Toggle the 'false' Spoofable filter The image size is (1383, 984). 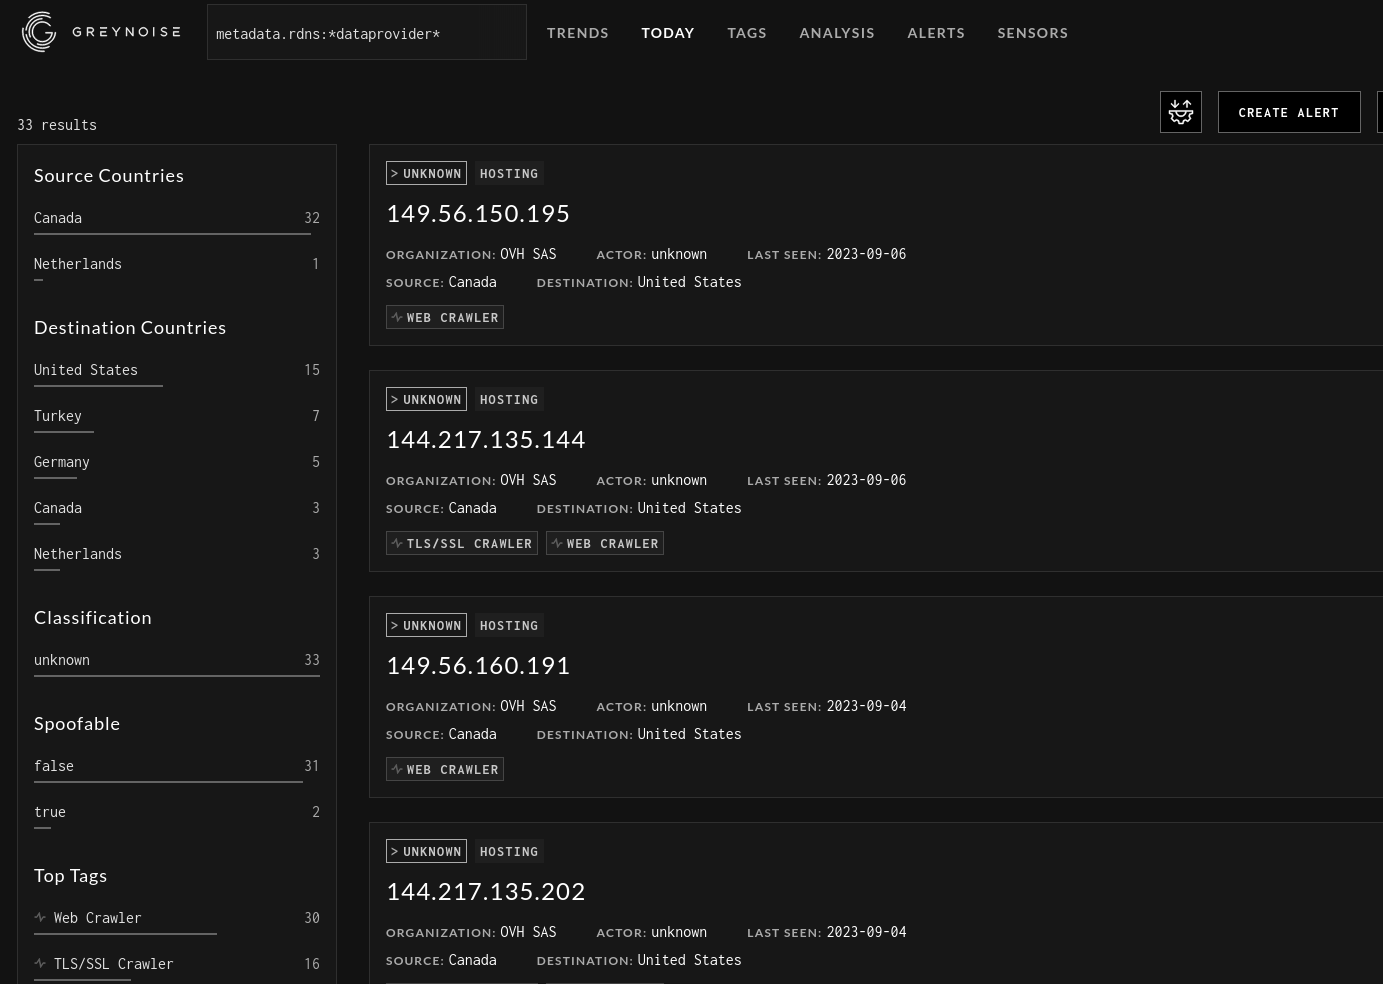(54, 765)
